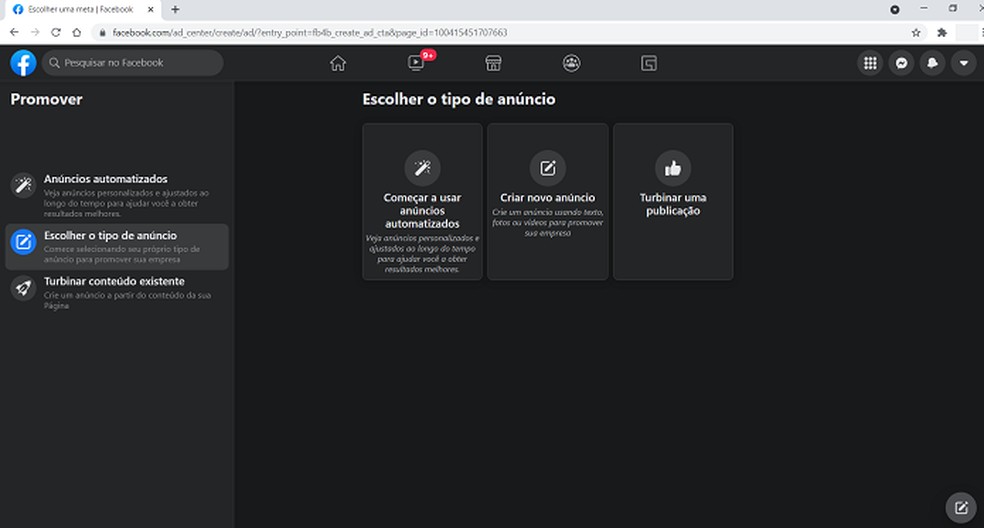Click the blue edit icon in sidebar
The width and height of the screenshot is (984, 528).
pos(23,242)
